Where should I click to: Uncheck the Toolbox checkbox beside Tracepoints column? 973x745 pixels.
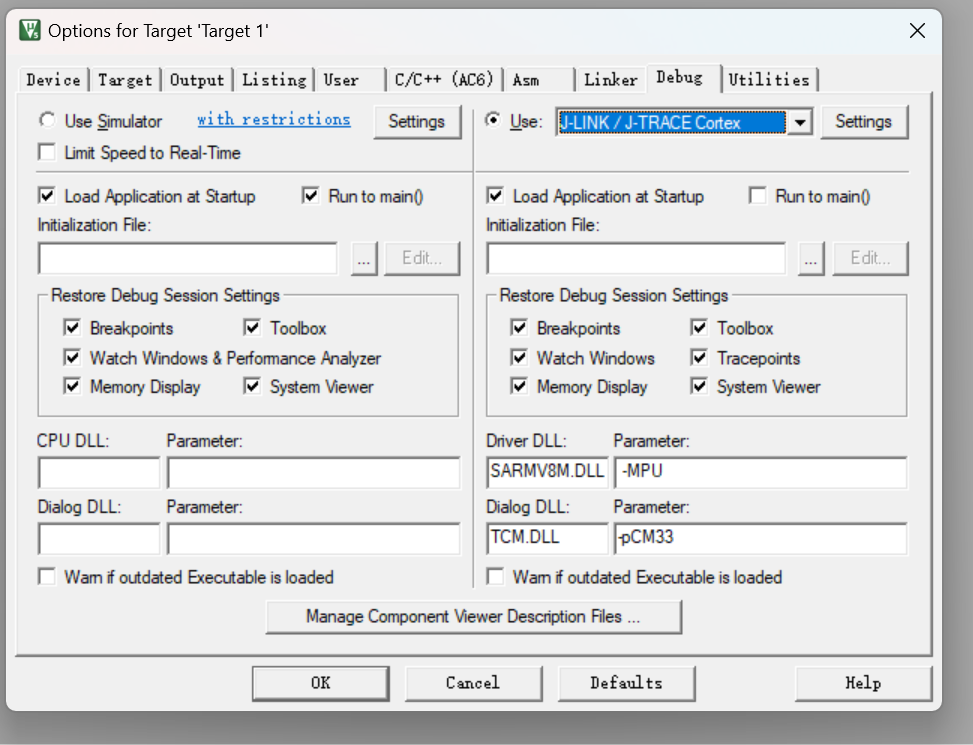click(699, 328)
